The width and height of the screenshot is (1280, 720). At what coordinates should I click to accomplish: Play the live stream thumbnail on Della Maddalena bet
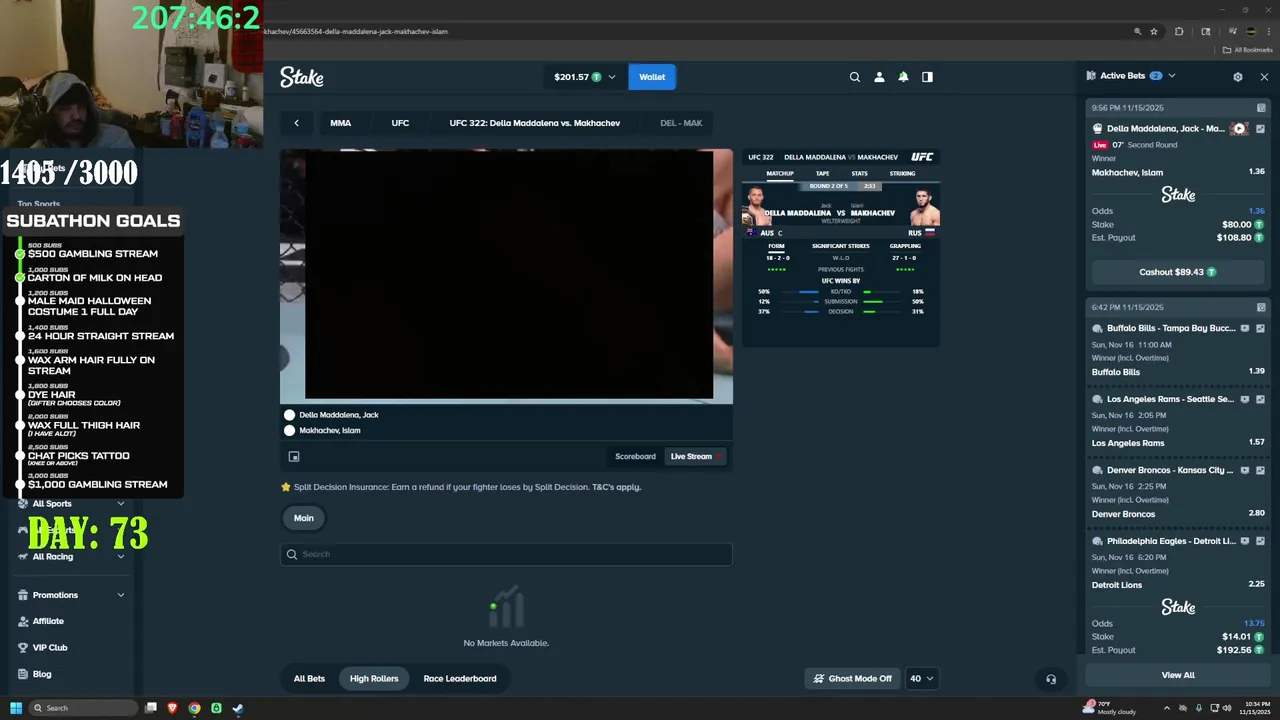(x=1240, y=128)
